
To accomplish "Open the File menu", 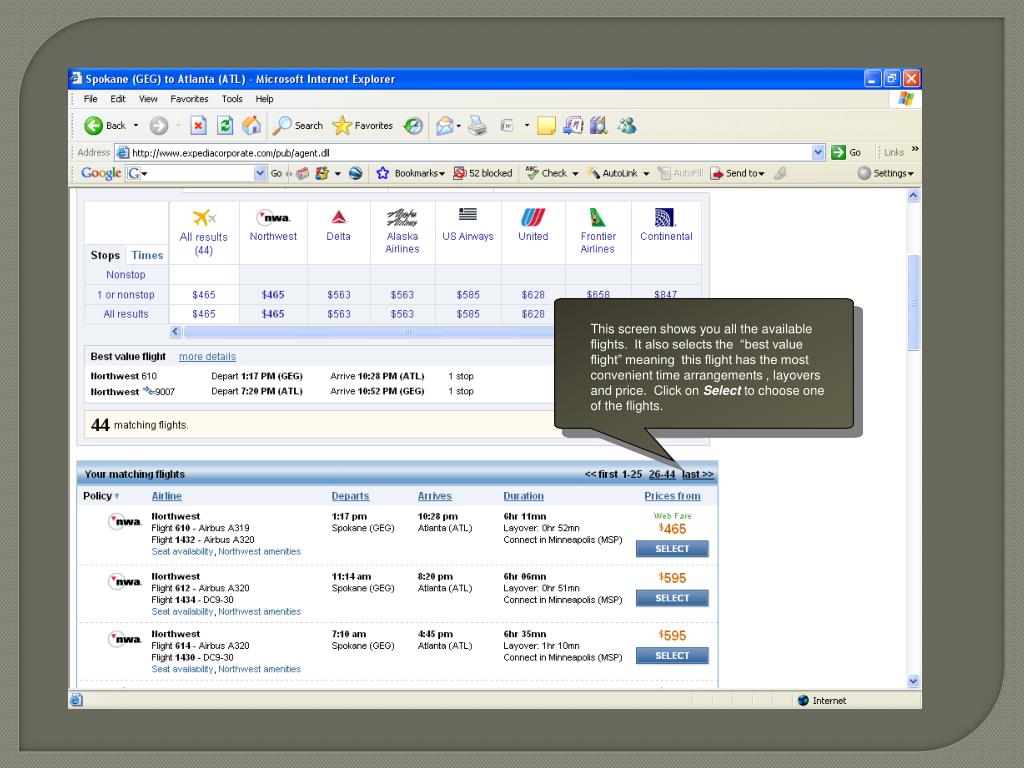I will [91, 99].
